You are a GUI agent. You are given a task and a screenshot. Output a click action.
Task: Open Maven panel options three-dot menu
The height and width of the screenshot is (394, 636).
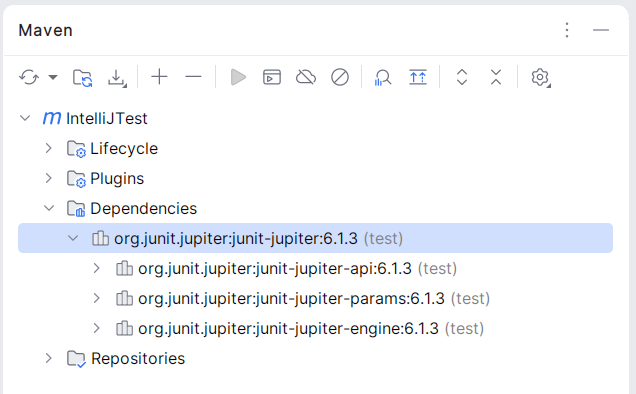tap(567, 30)
